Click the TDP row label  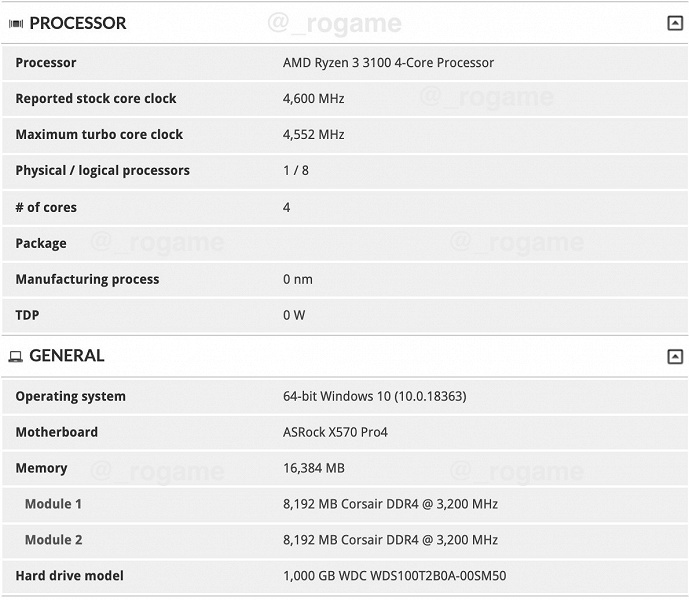pyautogui.click(x=27, y=316)
